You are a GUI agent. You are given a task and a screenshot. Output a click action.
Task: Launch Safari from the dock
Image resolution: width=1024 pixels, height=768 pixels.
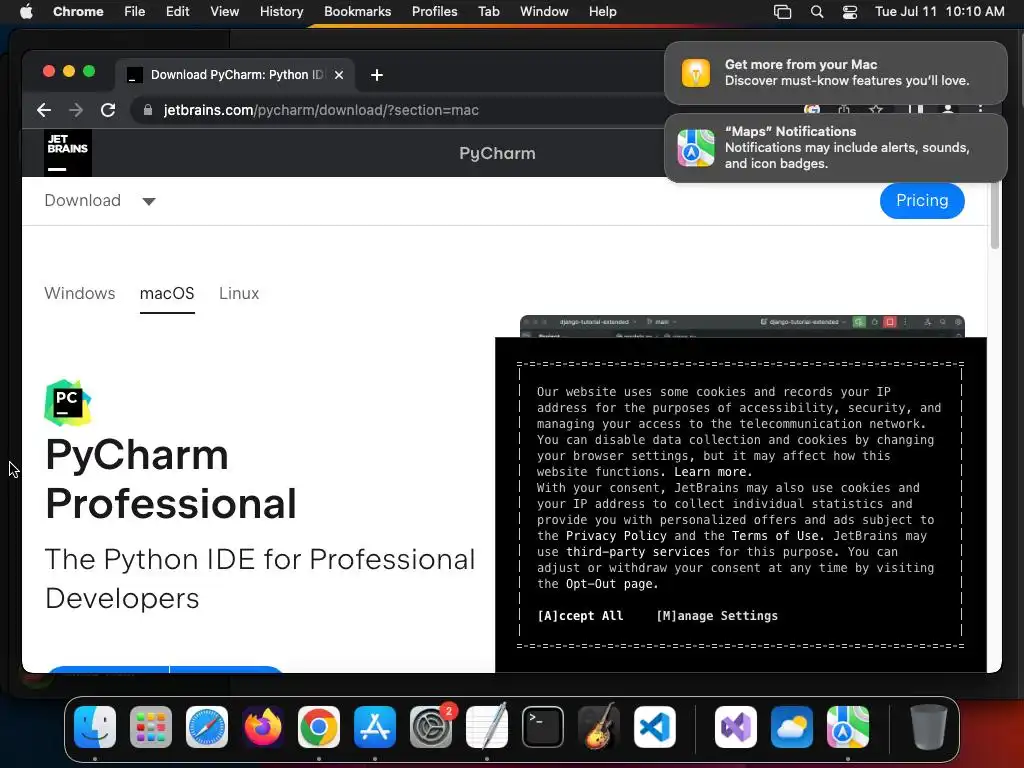(207, 727)
